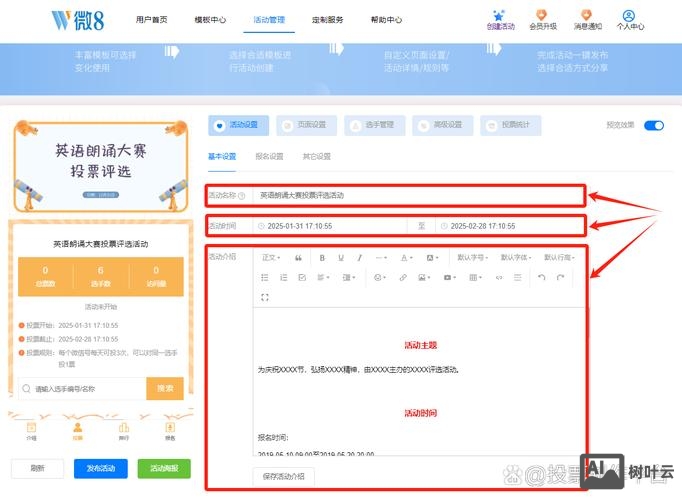This screenshot has height=500, width=682.
Task: Open the insert video dropdown
Action: (449, 277)
